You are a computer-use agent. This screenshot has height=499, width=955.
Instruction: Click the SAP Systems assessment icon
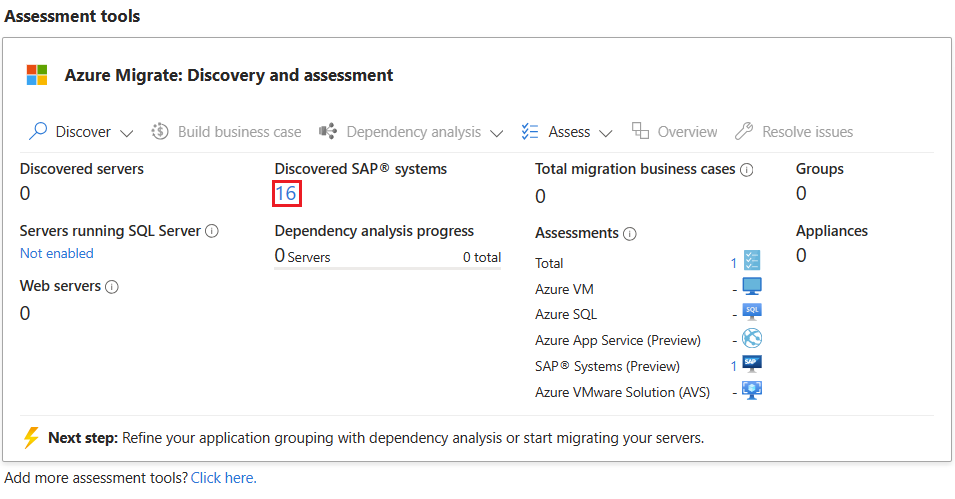[x=752, y=365]
